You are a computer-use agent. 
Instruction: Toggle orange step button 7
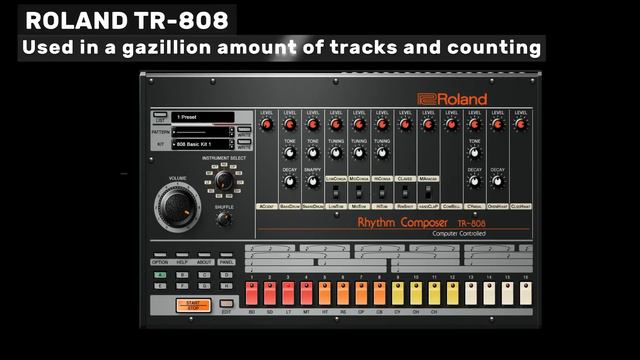(361, 293)
